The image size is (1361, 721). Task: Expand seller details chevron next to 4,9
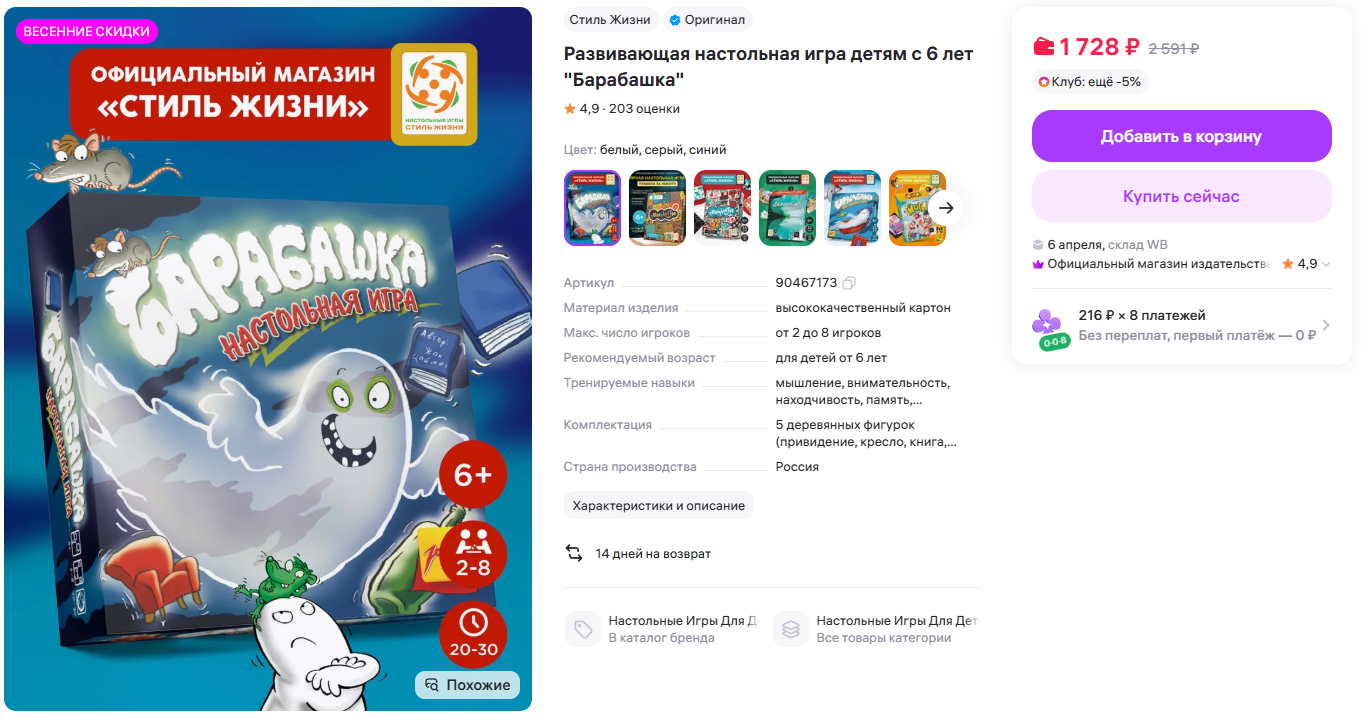pos(1326,264)
